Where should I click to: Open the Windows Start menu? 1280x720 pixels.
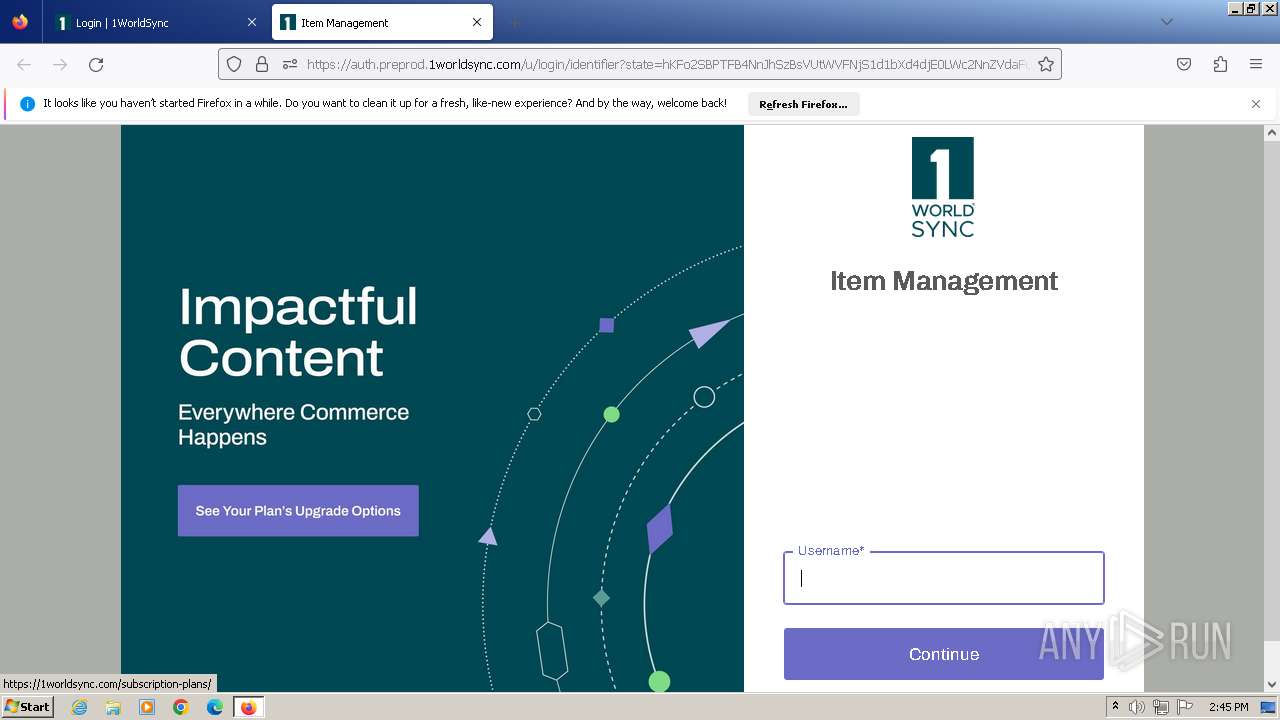(27, 707)
